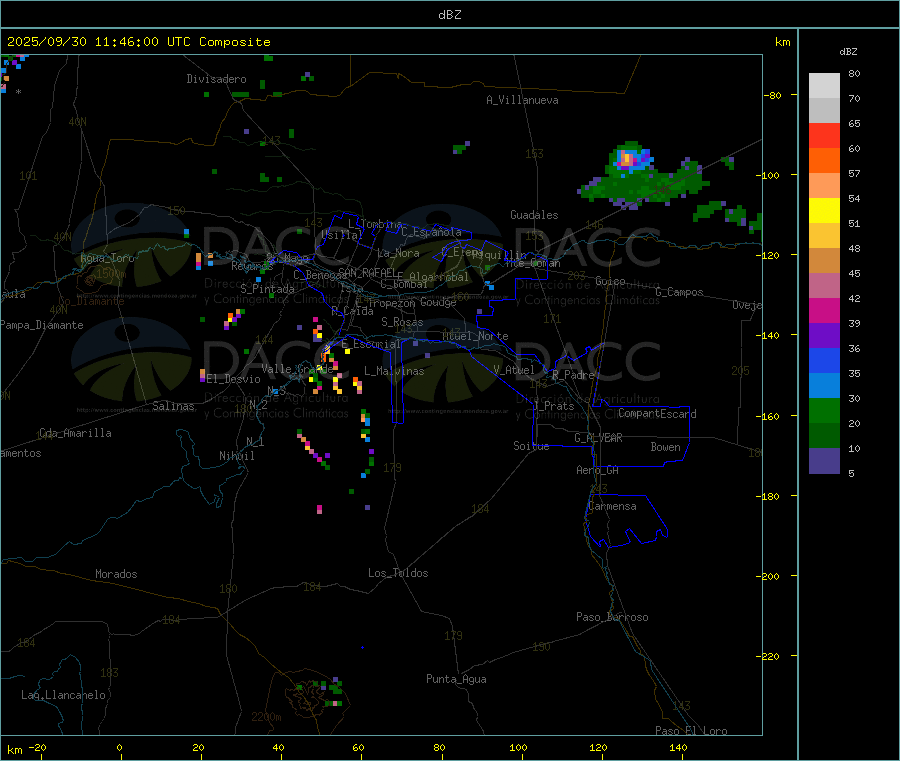Pick the purple 36-39 dBZ legend swatch

(x=824, y=336)
